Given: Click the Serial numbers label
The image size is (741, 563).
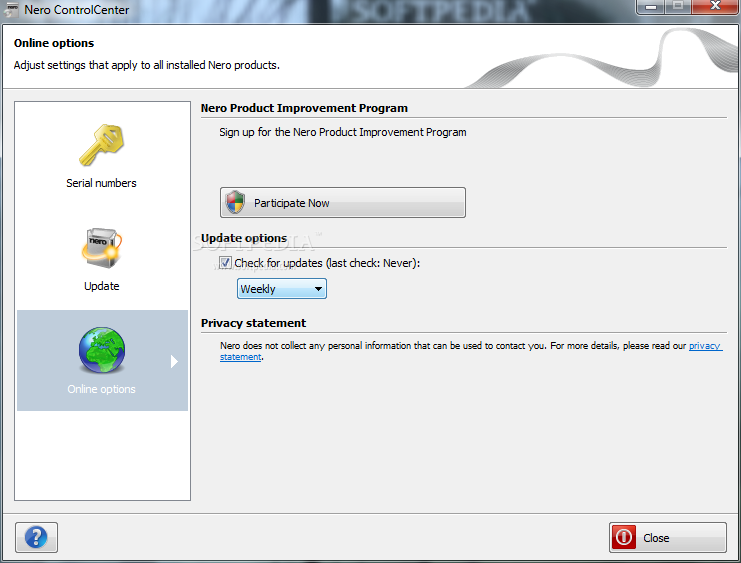Looking at the screenshot, I should (101, 183).
